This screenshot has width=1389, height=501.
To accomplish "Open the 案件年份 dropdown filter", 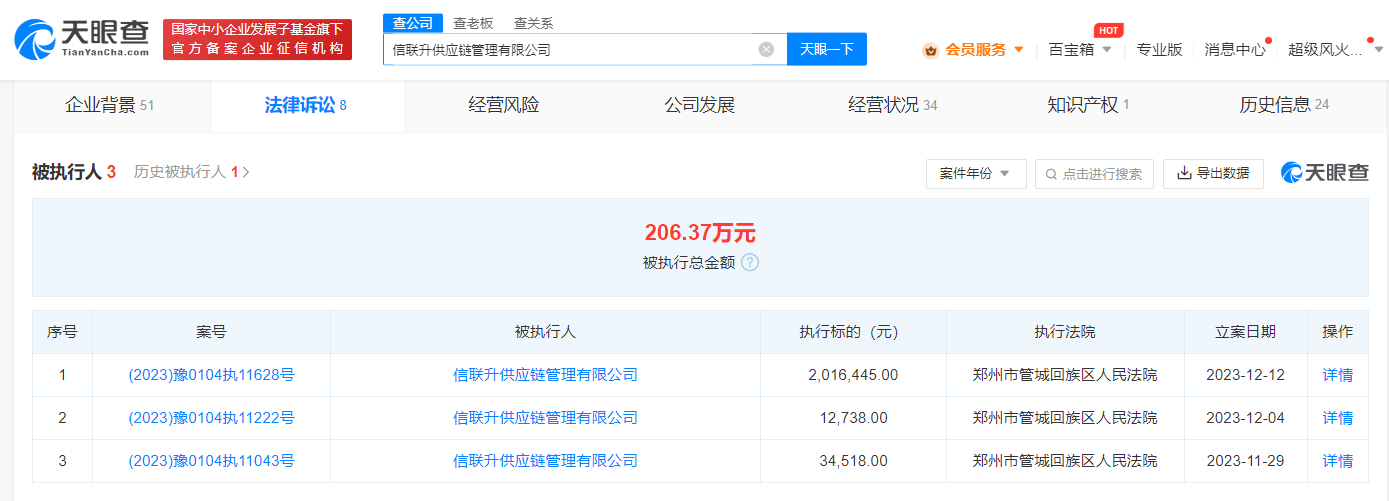I will (975, 173).
